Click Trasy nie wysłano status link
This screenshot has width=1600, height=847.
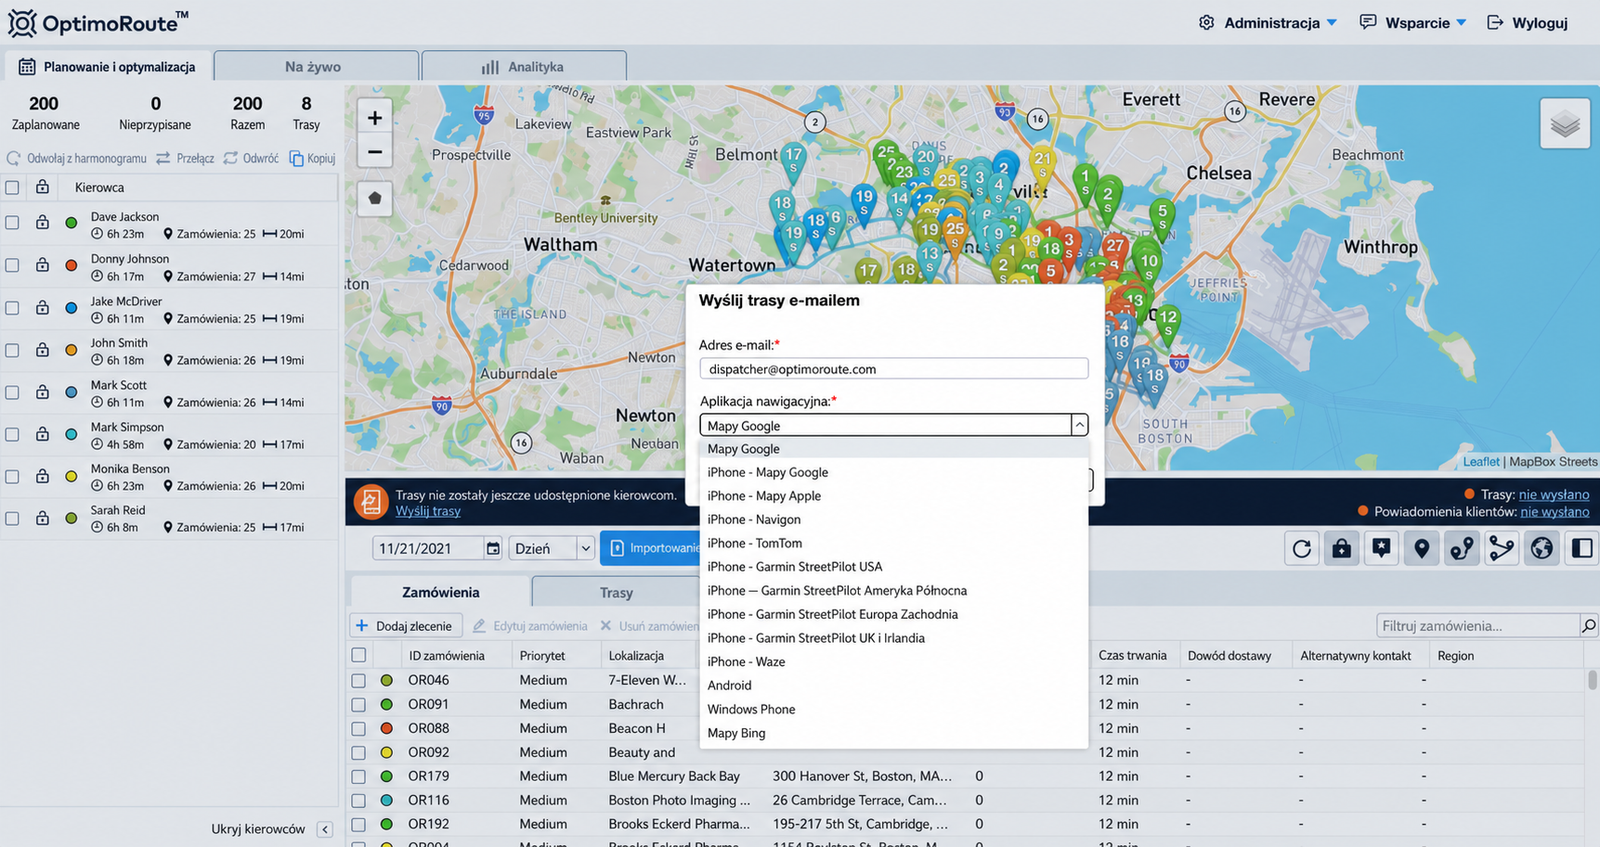(1554, 494)
